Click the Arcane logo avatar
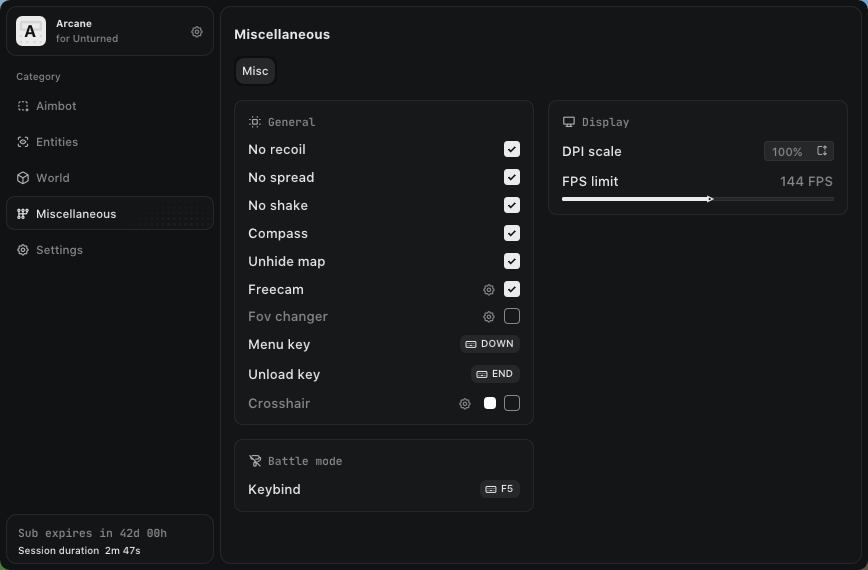 pyautogui.click(x=31, y=32)
